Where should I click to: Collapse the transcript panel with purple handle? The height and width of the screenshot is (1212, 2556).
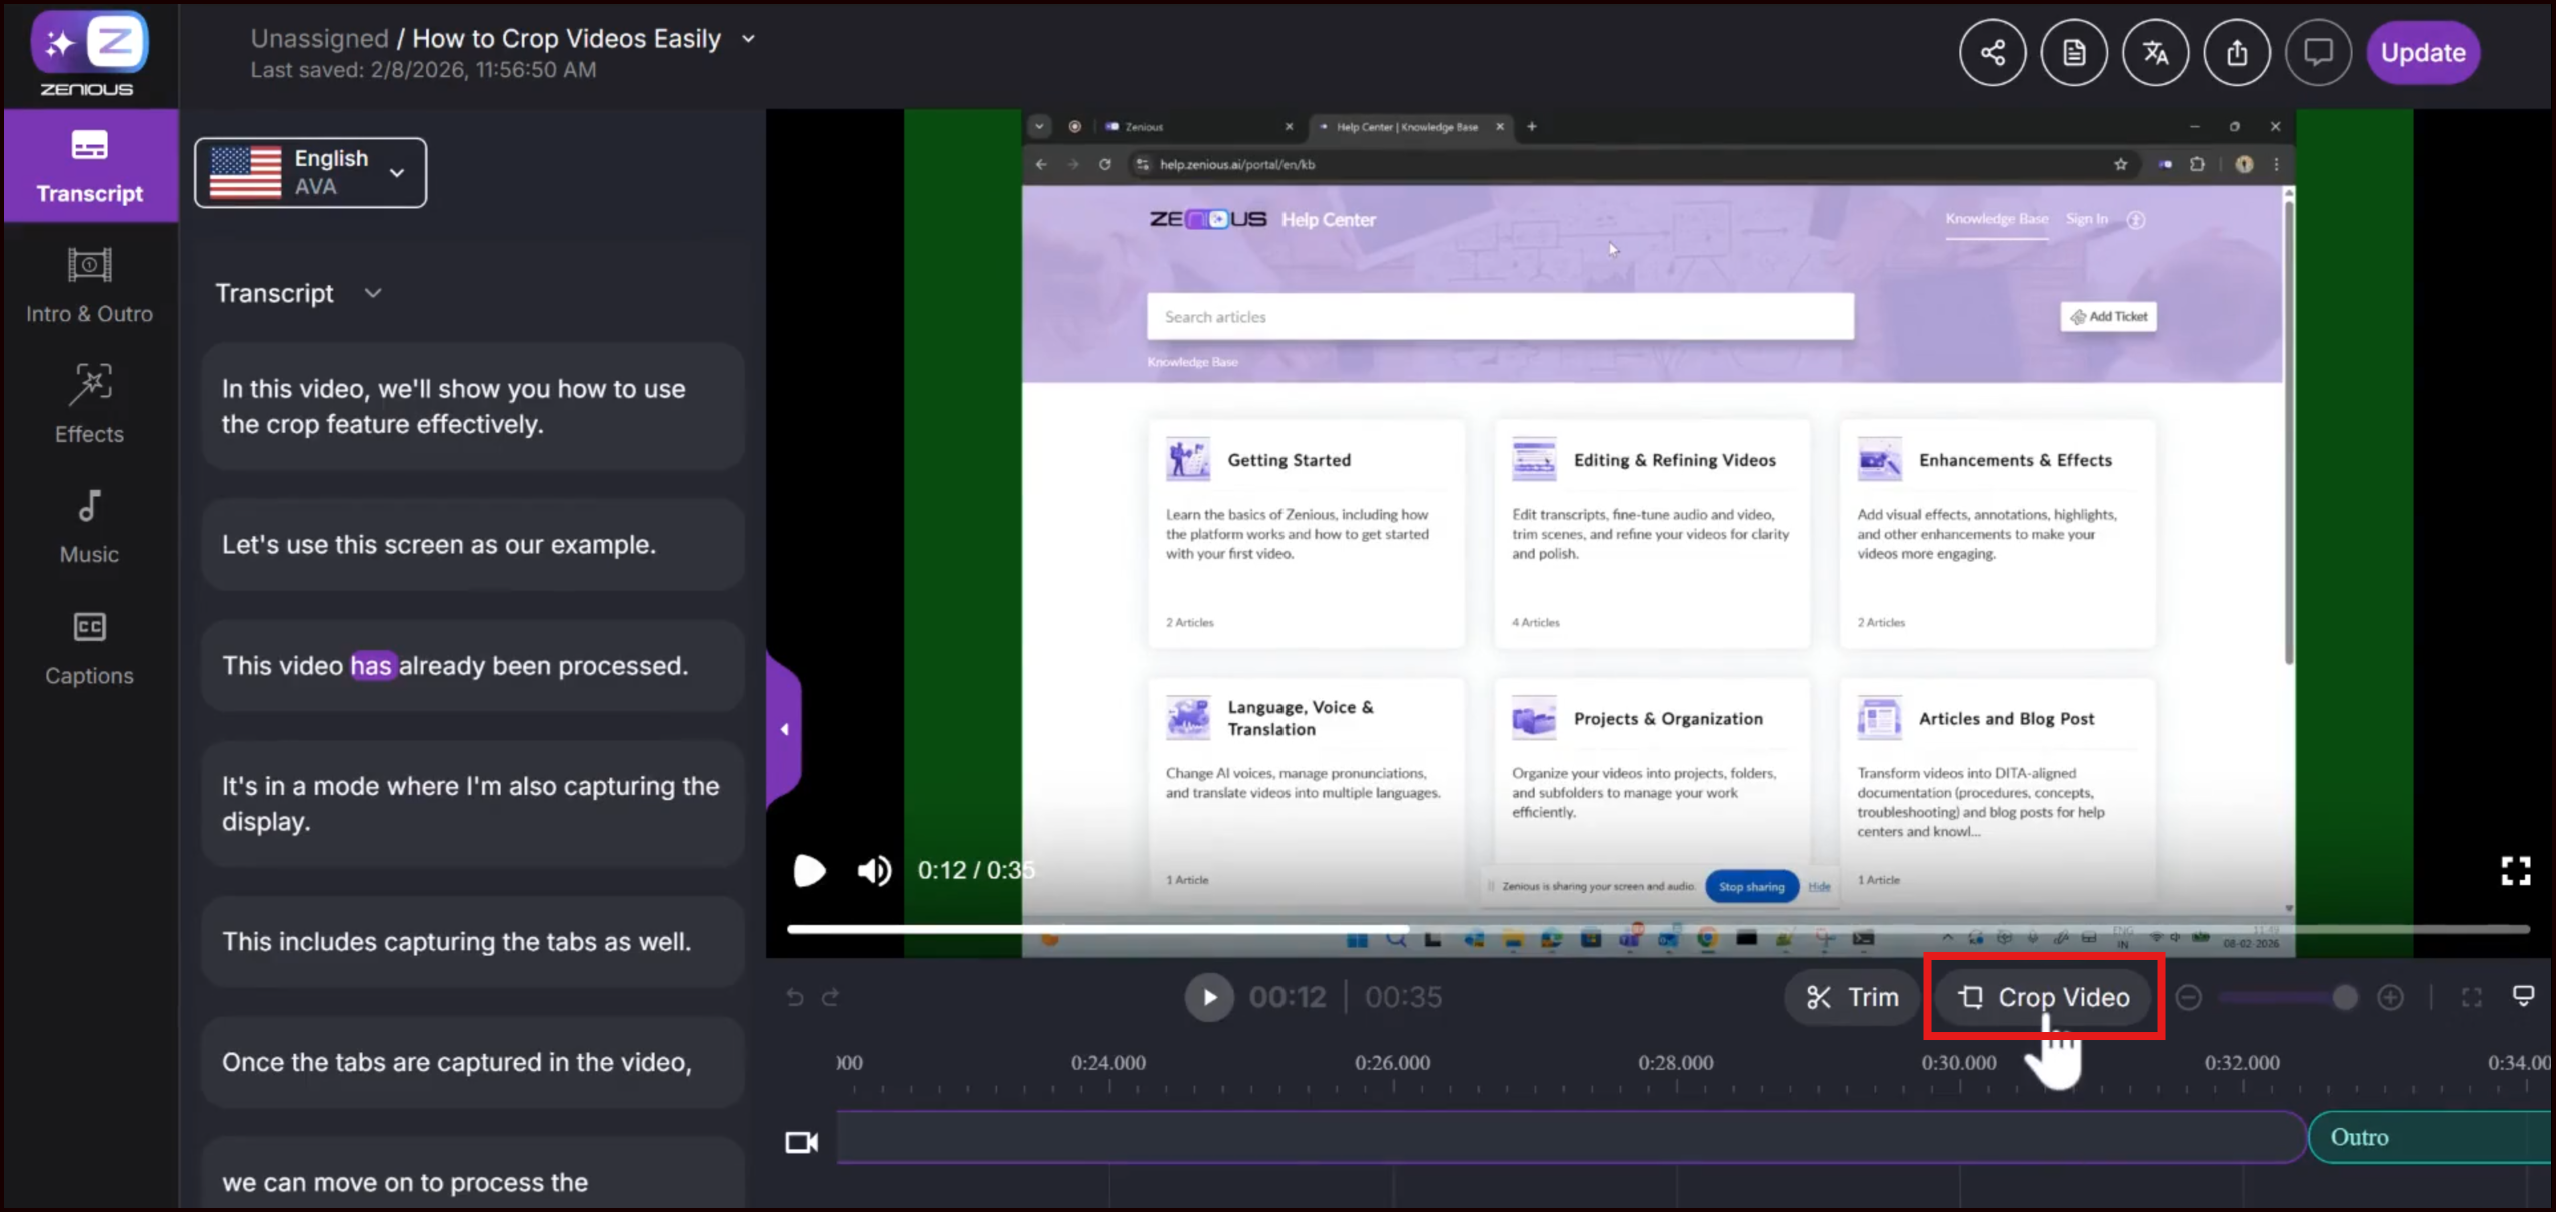pos(784,729)
